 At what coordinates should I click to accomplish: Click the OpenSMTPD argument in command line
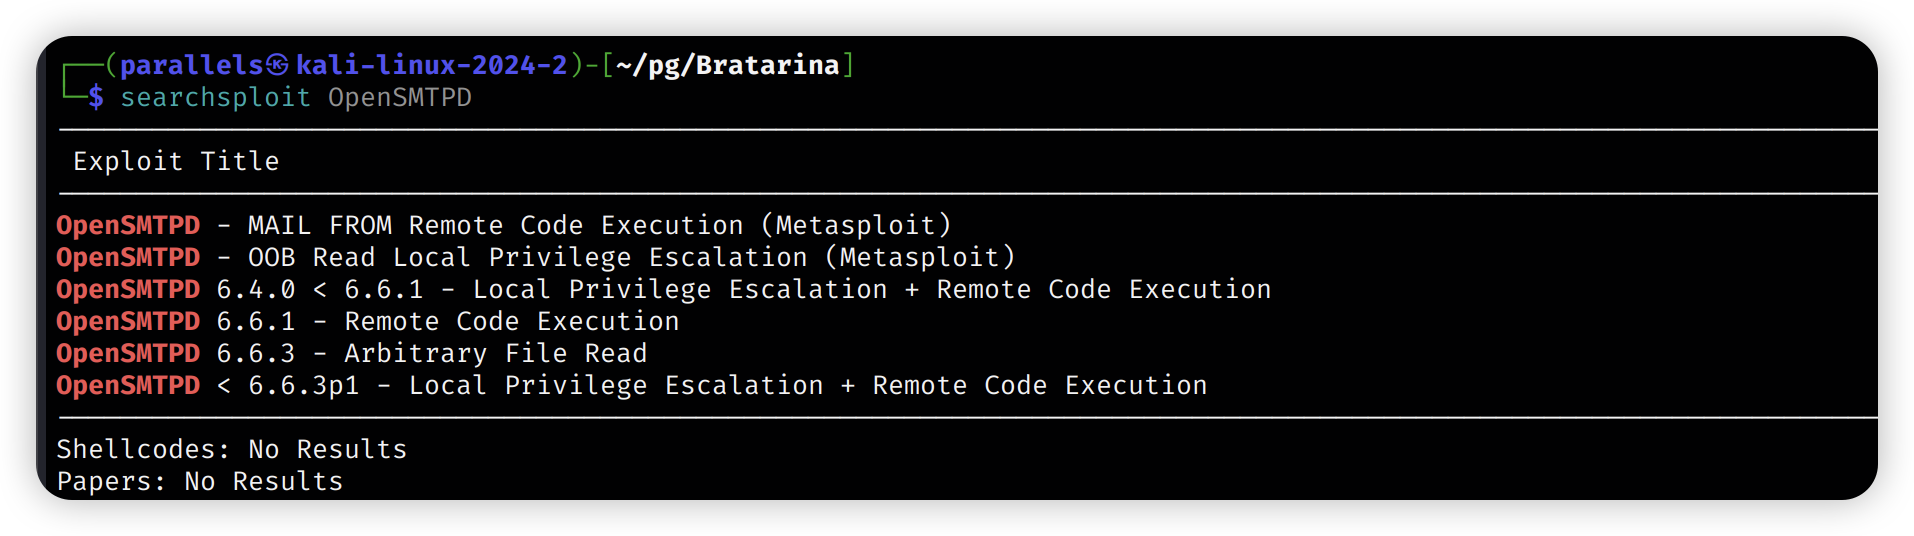[x=400, y=97]
